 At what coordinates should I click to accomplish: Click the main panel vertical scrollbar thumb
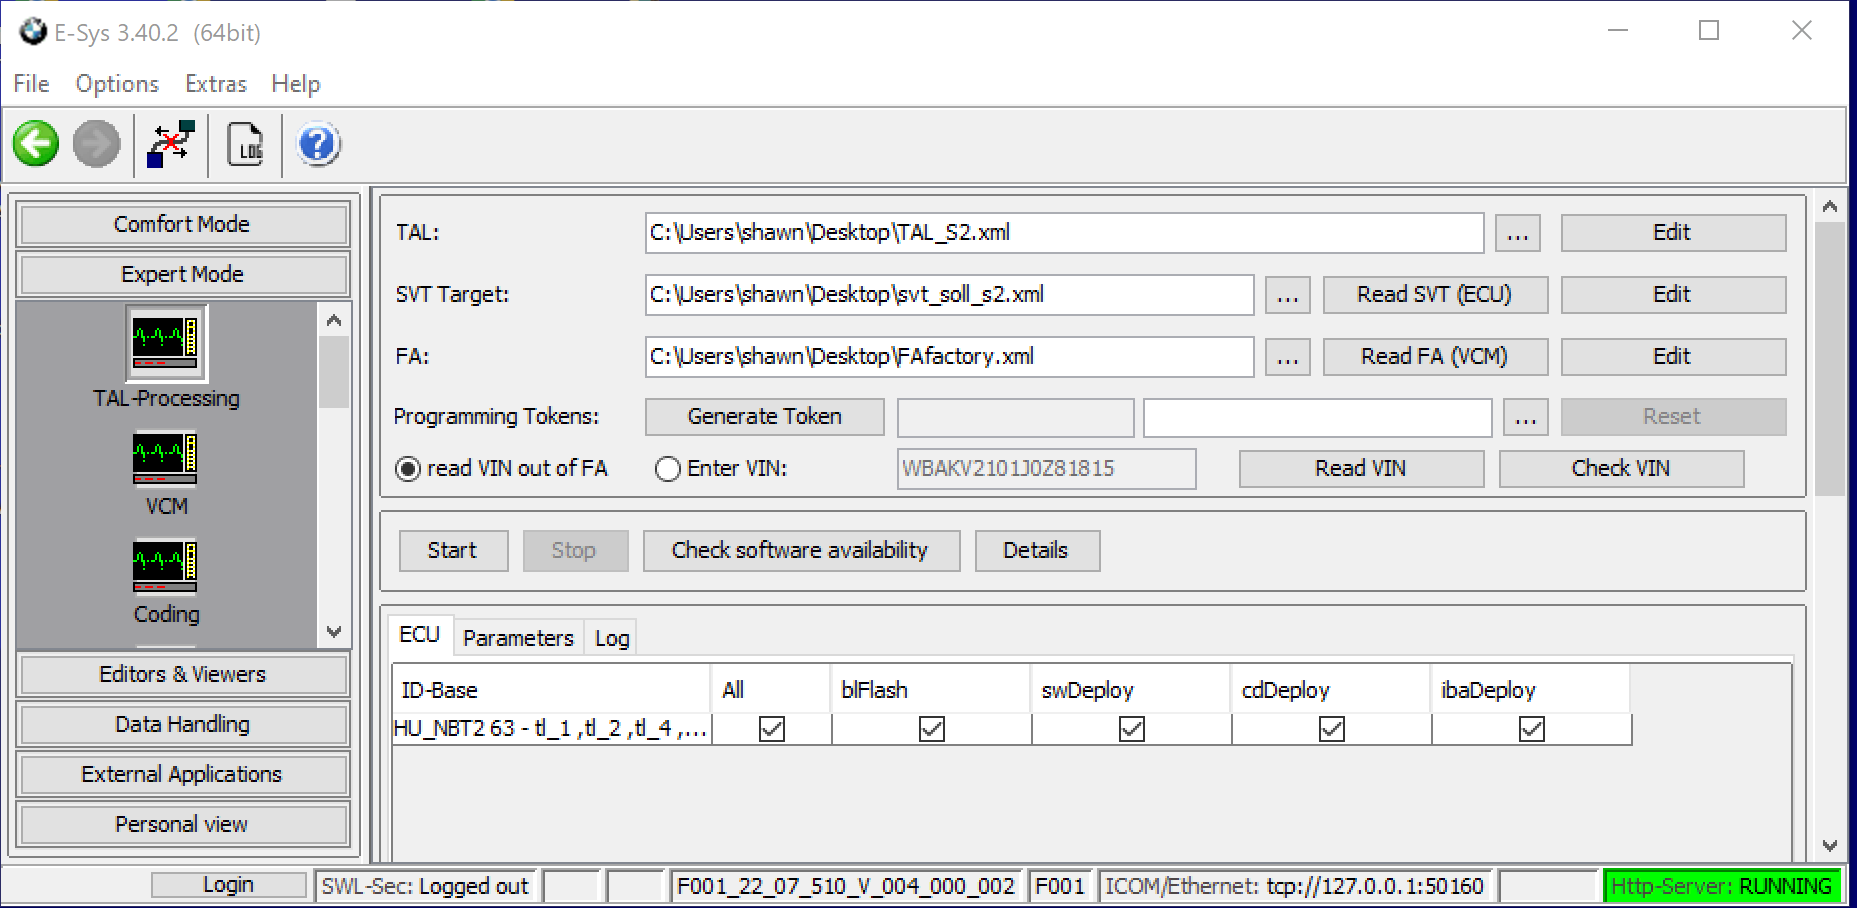(x=1830, y=358)
